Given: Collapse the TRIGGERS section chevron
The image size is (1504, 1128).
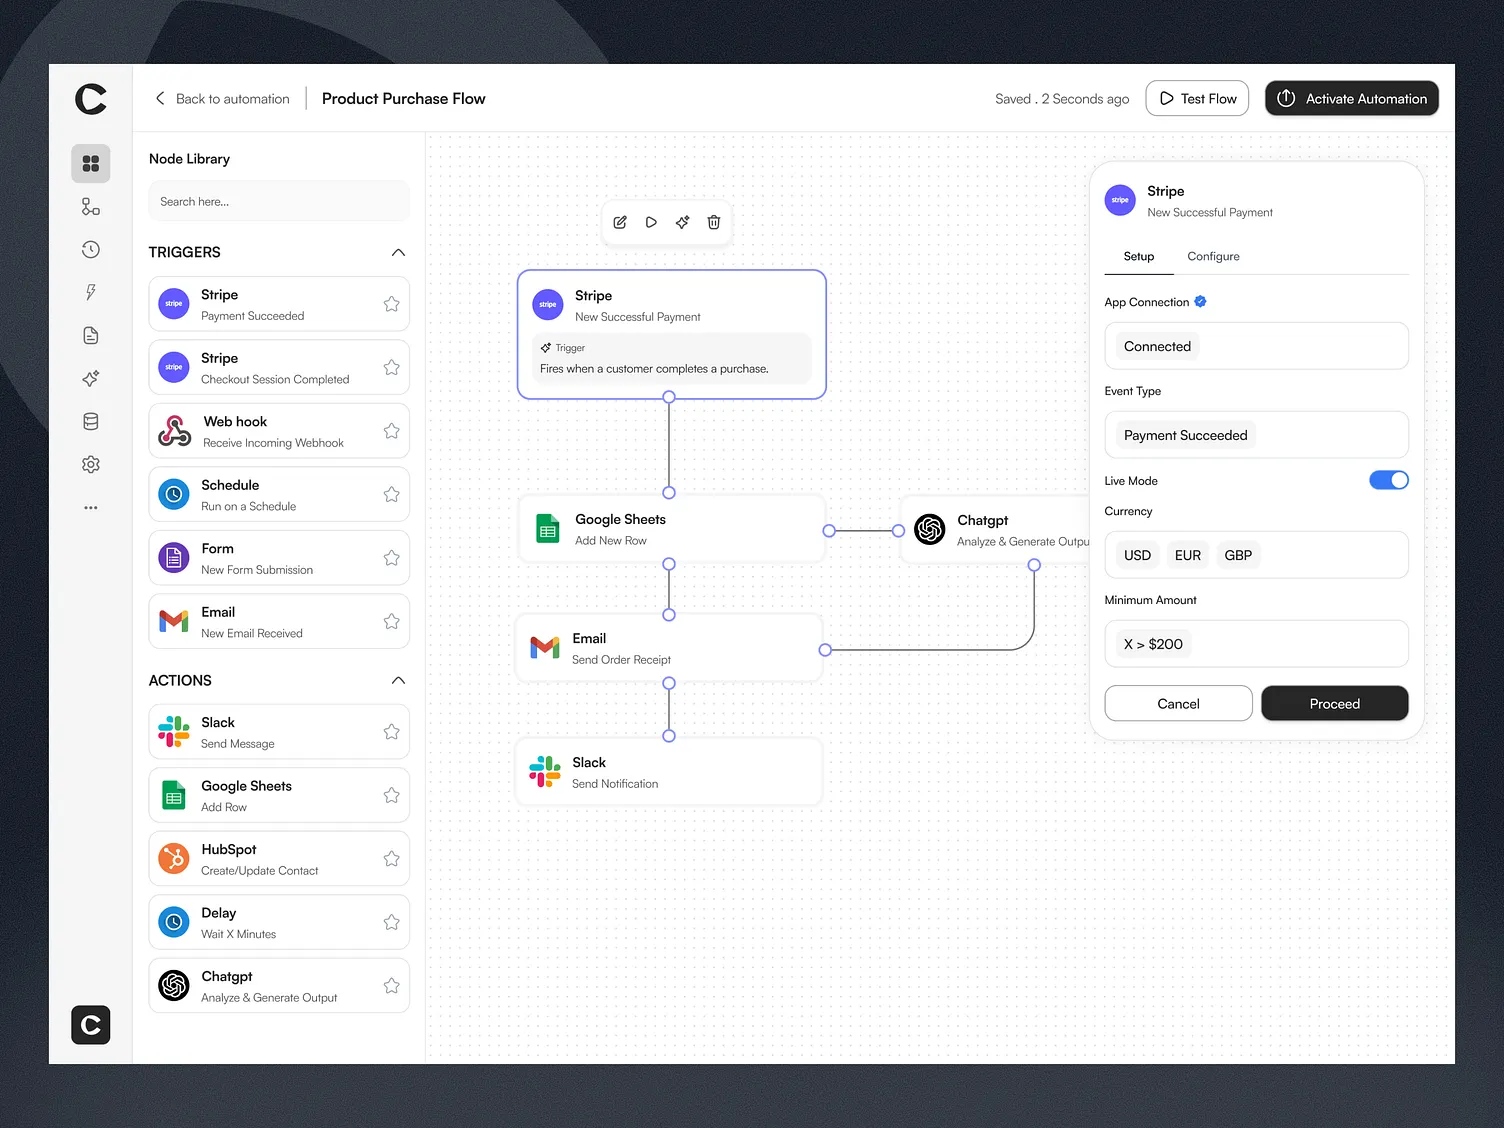Looking at the screenshot, I should [x=398, y=252].
